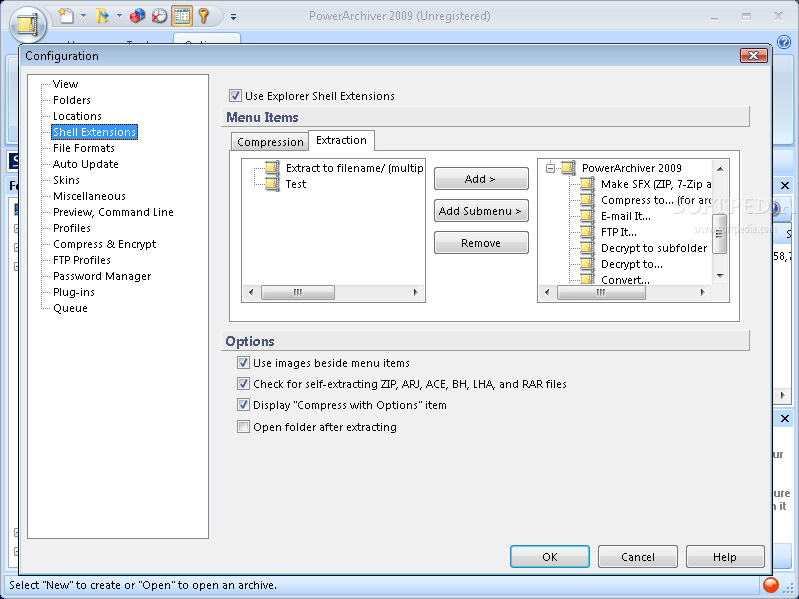Click horizontal scrollbar thumb in PowerArchiver tree
799x599 pixels.
[x=601, y=292]
